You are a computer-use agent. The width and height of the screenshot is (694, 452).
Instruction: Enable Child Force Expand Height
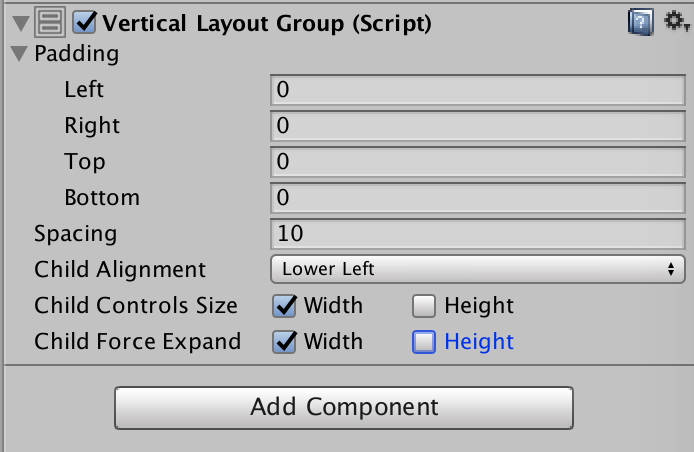(425, 341)
